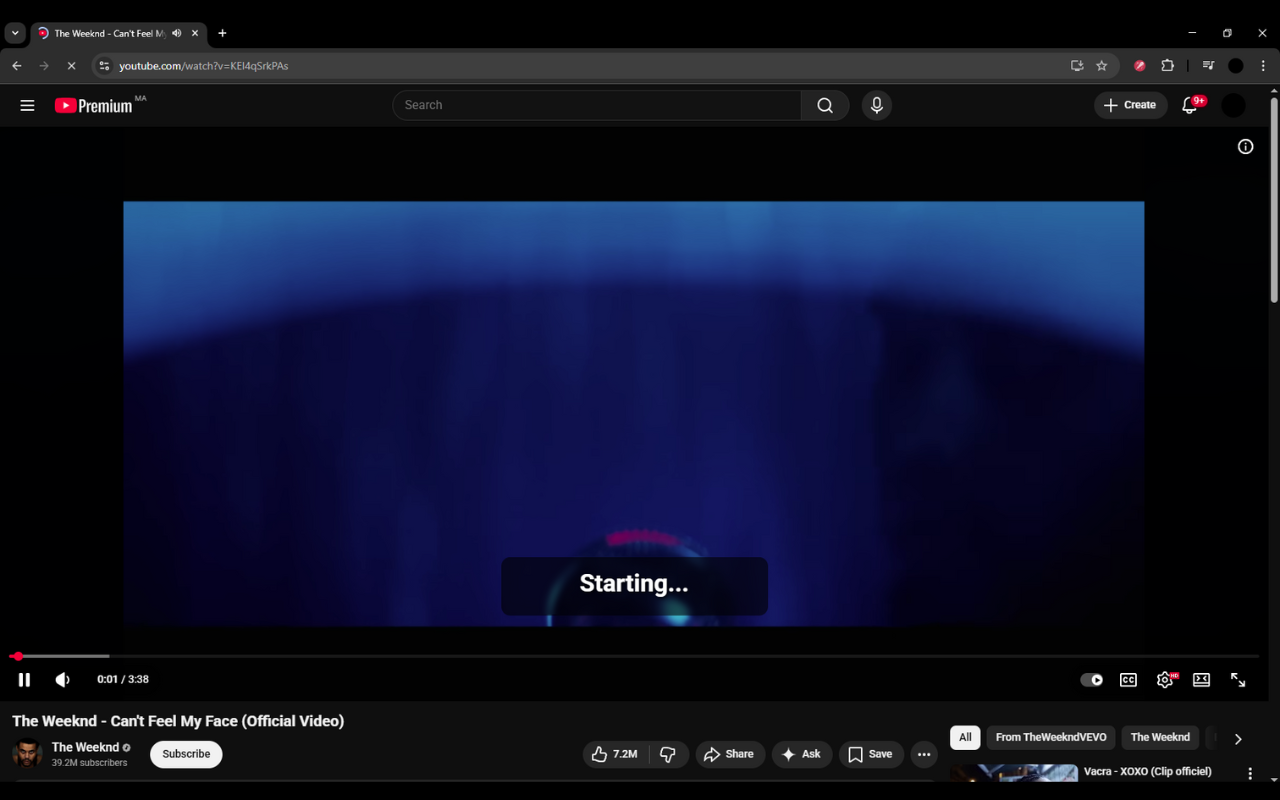
Task: Focus the YouTube search field
Action: pyautogui.click(x=597, y=105)
